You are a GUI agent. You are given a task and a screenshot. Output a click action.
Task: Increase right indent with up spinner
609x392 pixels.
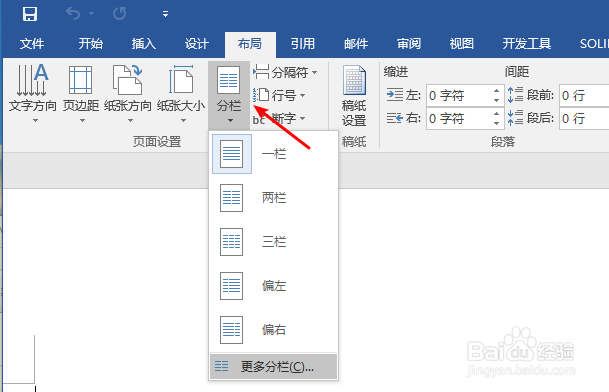(x=496, y=113)
